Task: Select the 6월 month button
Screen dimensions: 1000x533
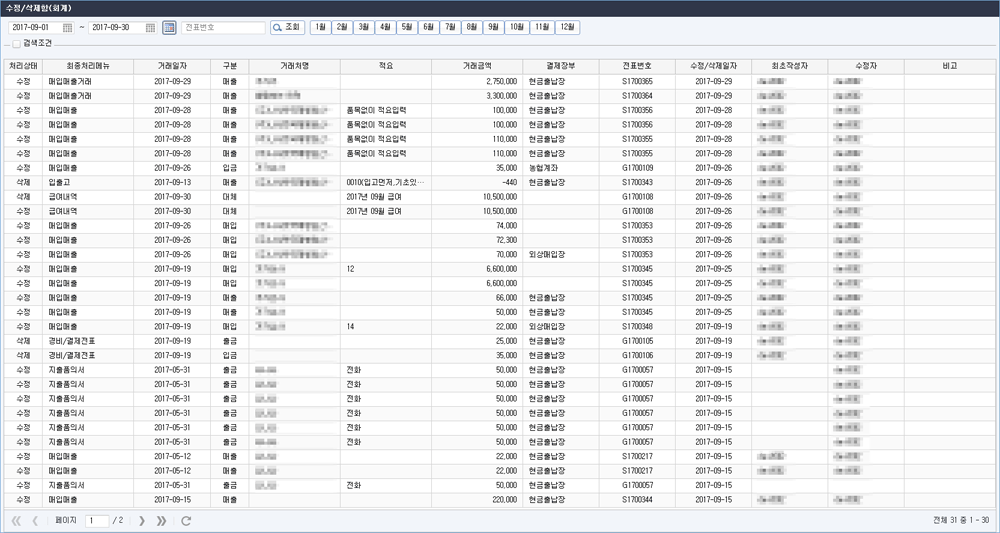Action: coord(429,27)
